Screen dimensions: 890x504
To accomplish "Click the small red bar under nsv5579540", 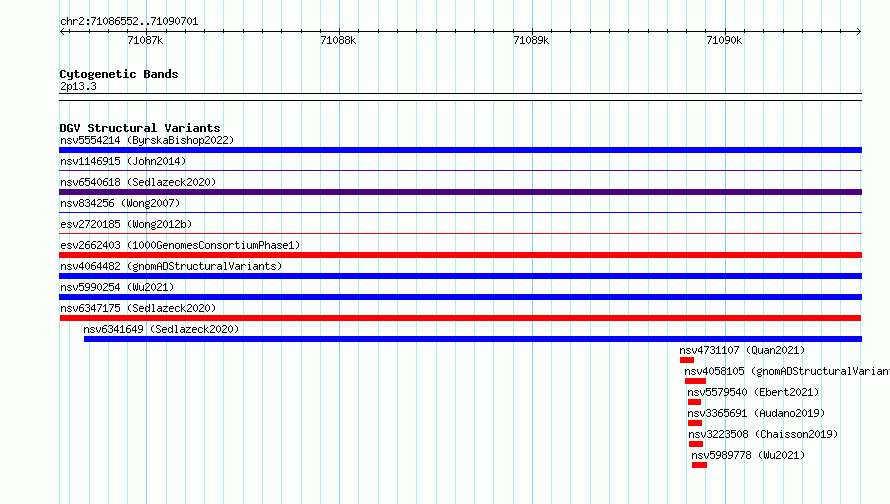I will pyautogui.click(x=694, y=402).
